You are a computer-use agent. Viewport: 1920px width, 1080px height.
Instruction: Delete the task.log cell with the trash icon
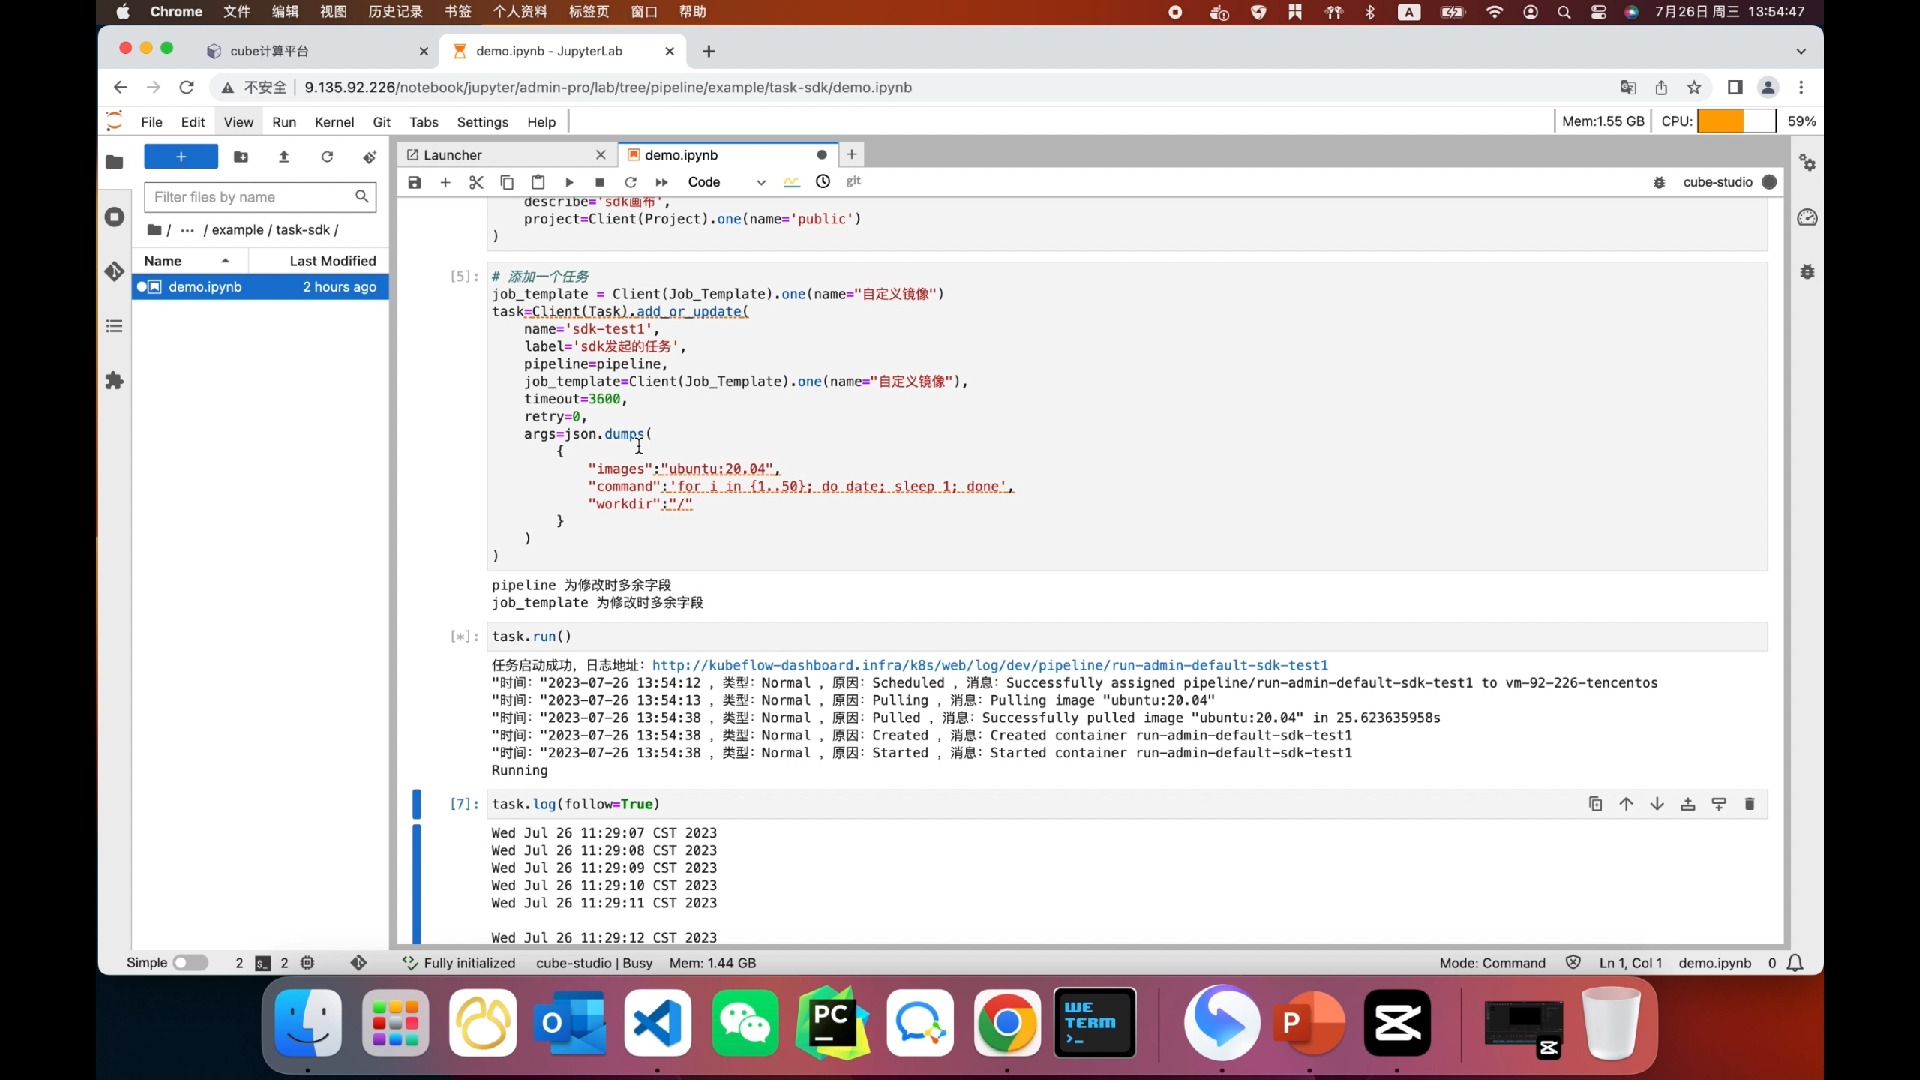click(x=1749, y=804)
